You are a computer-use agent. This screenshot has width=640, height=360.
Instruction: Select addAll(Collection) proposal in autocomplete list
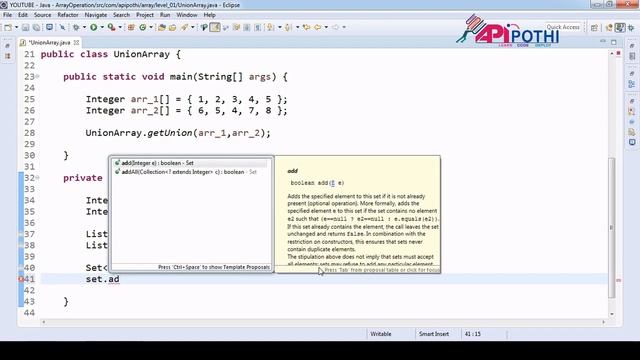pyautogui.click(x=190, y=172)
